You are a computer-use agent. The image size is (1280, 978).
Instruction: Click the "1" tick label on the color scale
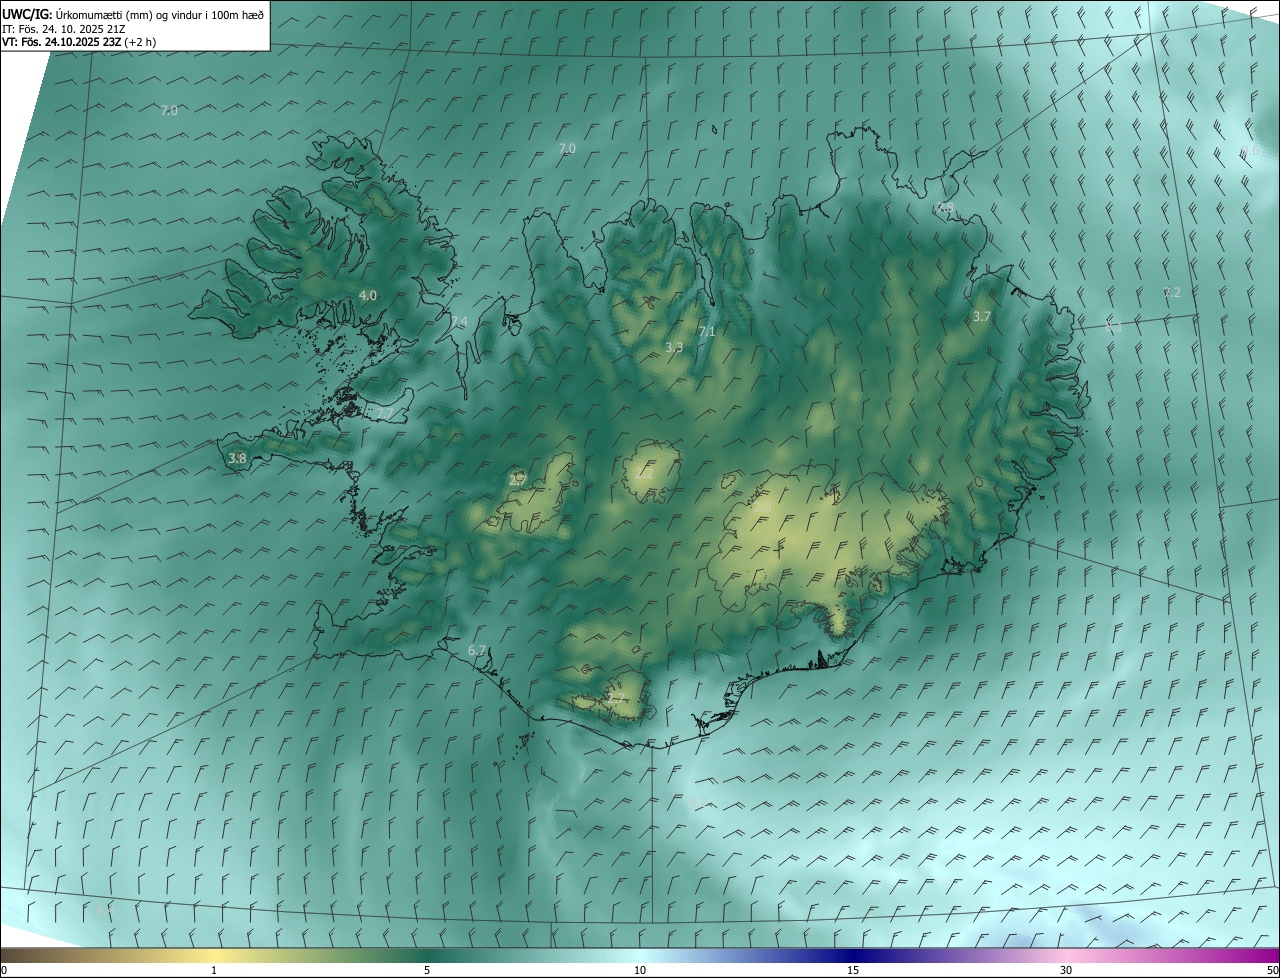point(214,970)
